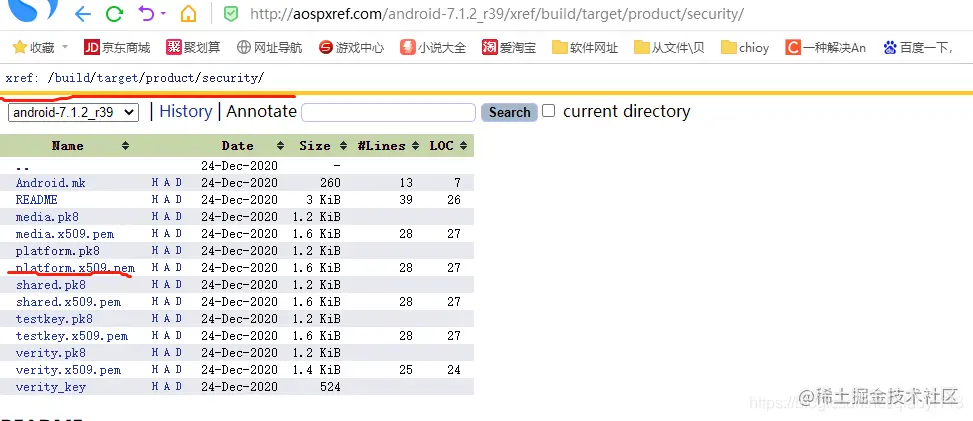Open the 网址导航 bookmark
Image resolution: width=973 pixels, height=421 pixels.
[269, 47]
